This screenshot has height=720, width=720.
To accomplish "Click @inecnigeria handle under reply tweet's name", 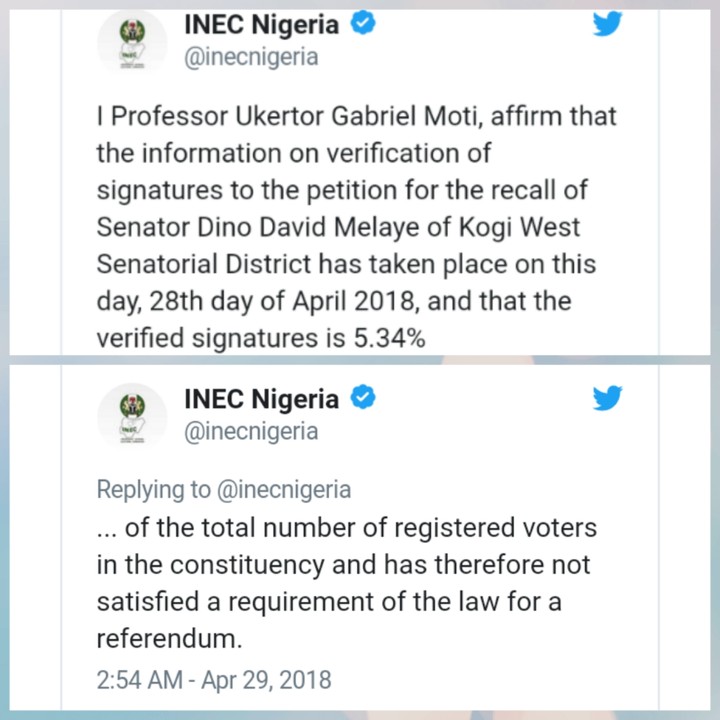I will 251,431.
